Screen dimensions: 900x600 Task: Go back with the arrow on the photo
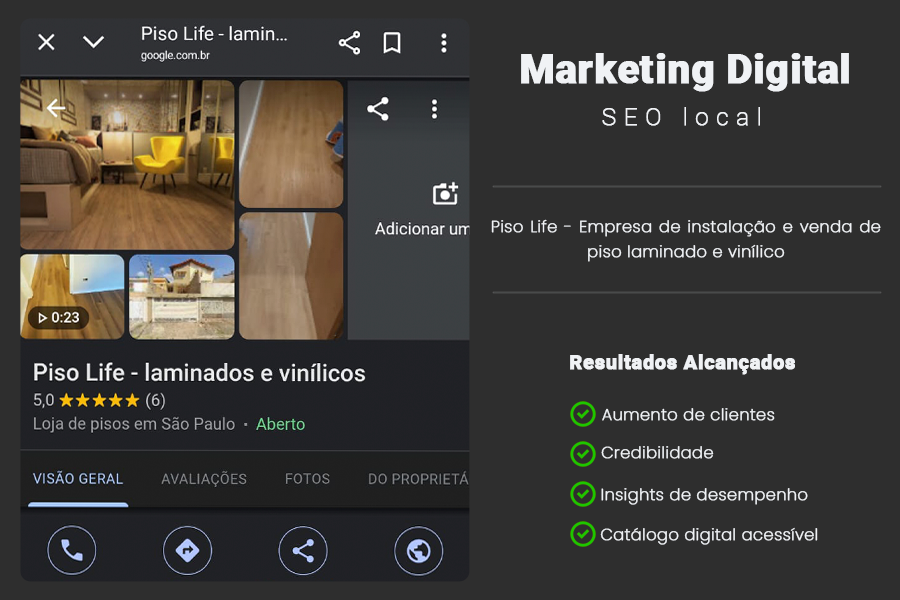[56, 107]
